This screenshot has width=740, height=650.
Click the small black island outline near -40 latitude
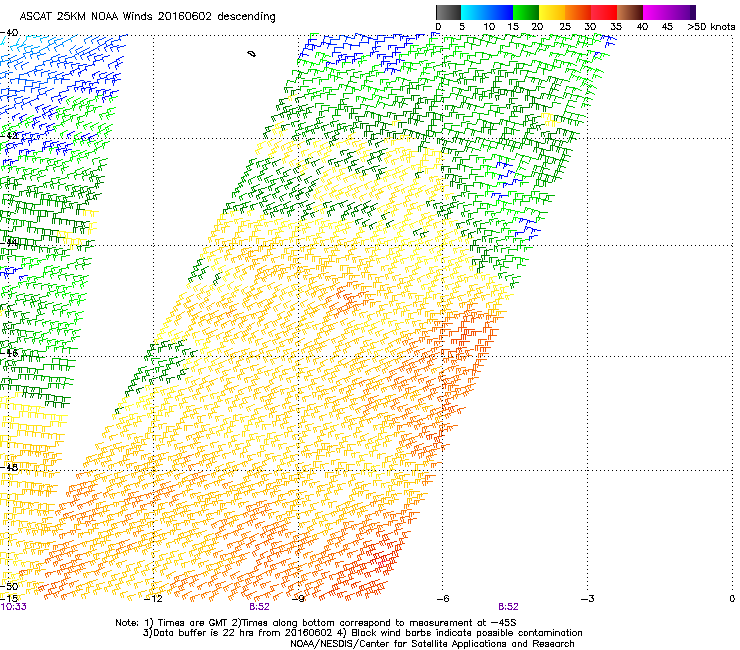(x=252, y=54)
